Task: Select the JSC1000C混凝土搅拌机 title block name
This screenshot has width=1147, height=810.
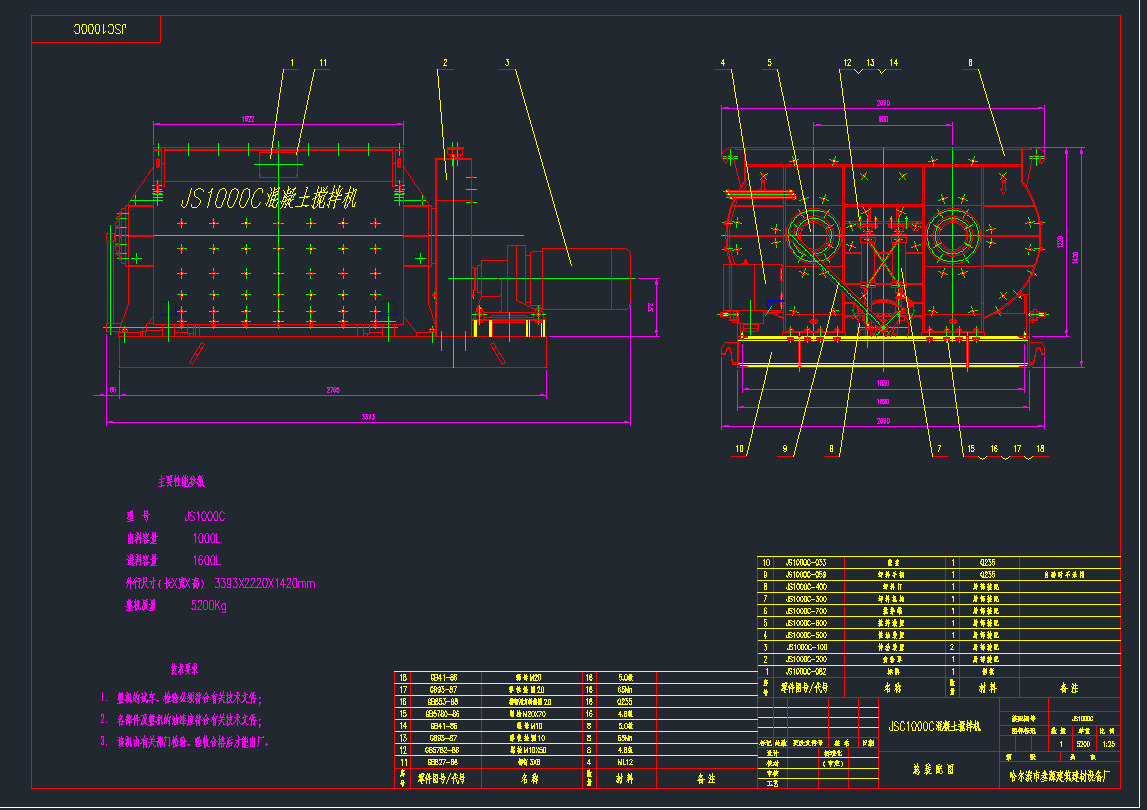Action: 935,727
